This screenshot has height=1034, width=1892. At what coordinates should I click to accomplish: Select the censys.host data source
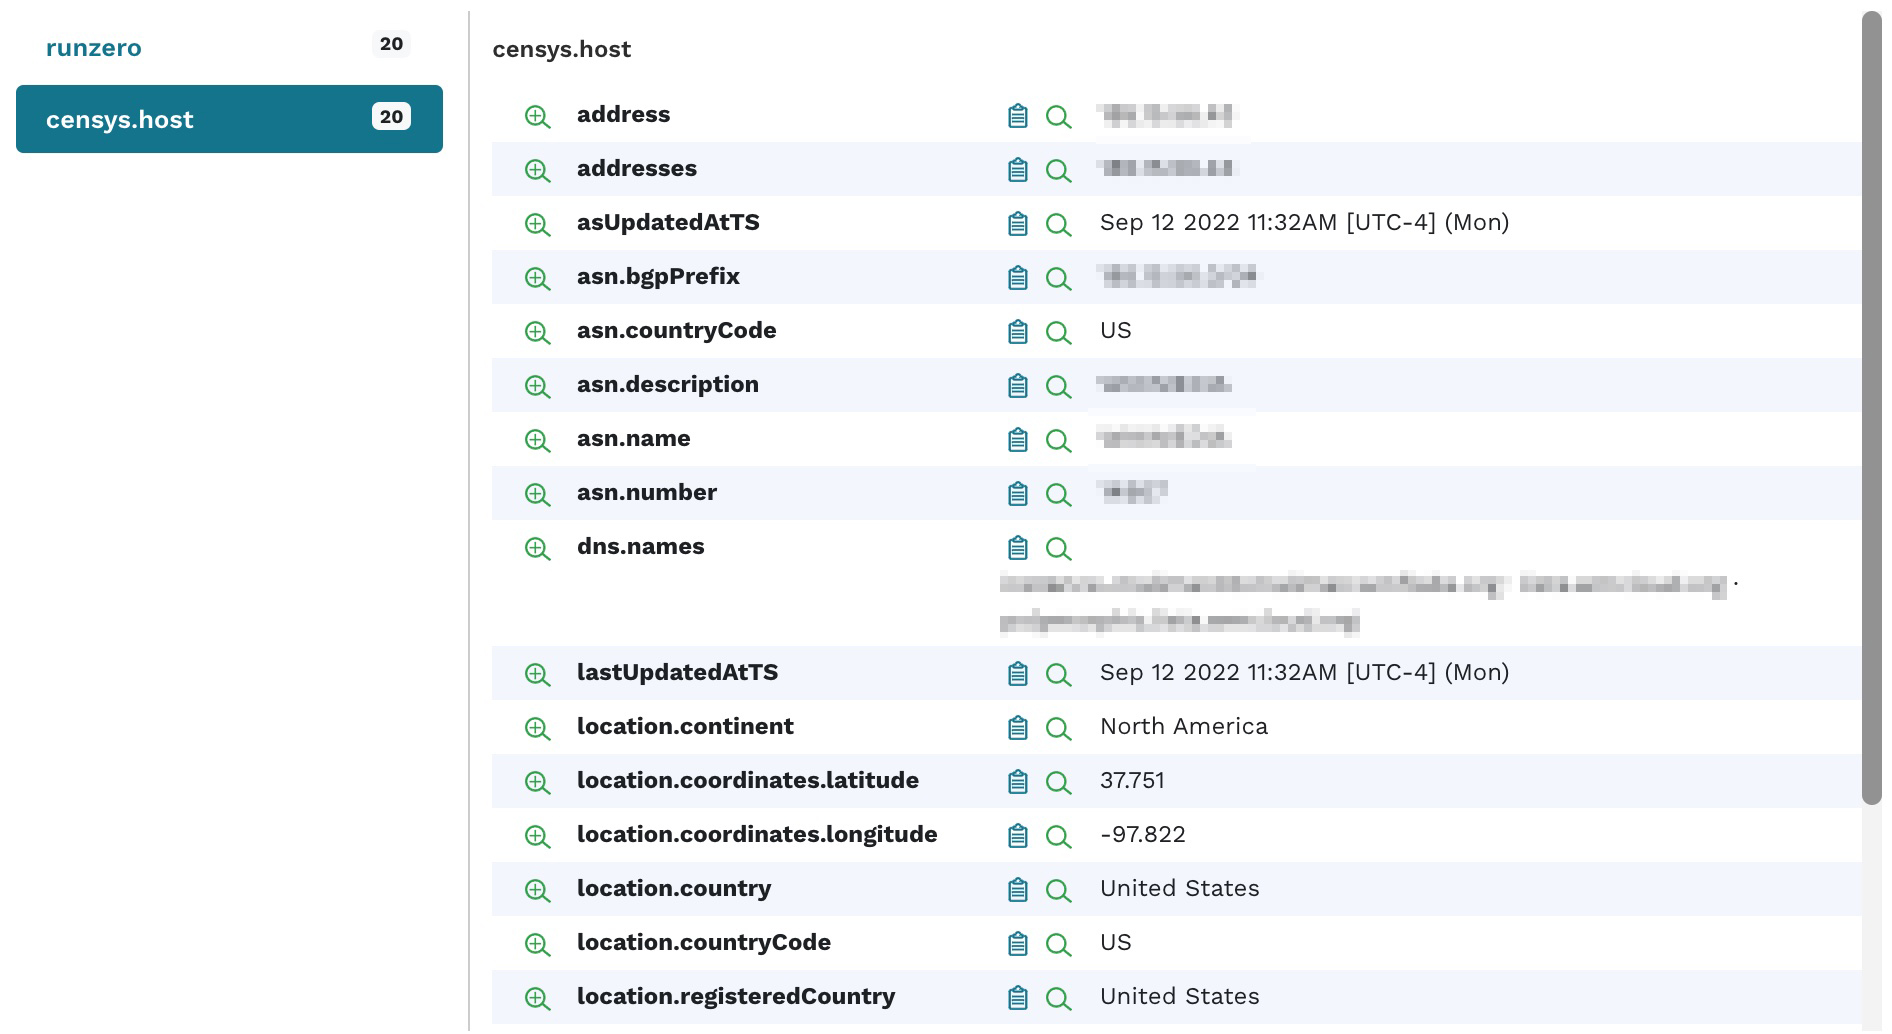(120, 119)
